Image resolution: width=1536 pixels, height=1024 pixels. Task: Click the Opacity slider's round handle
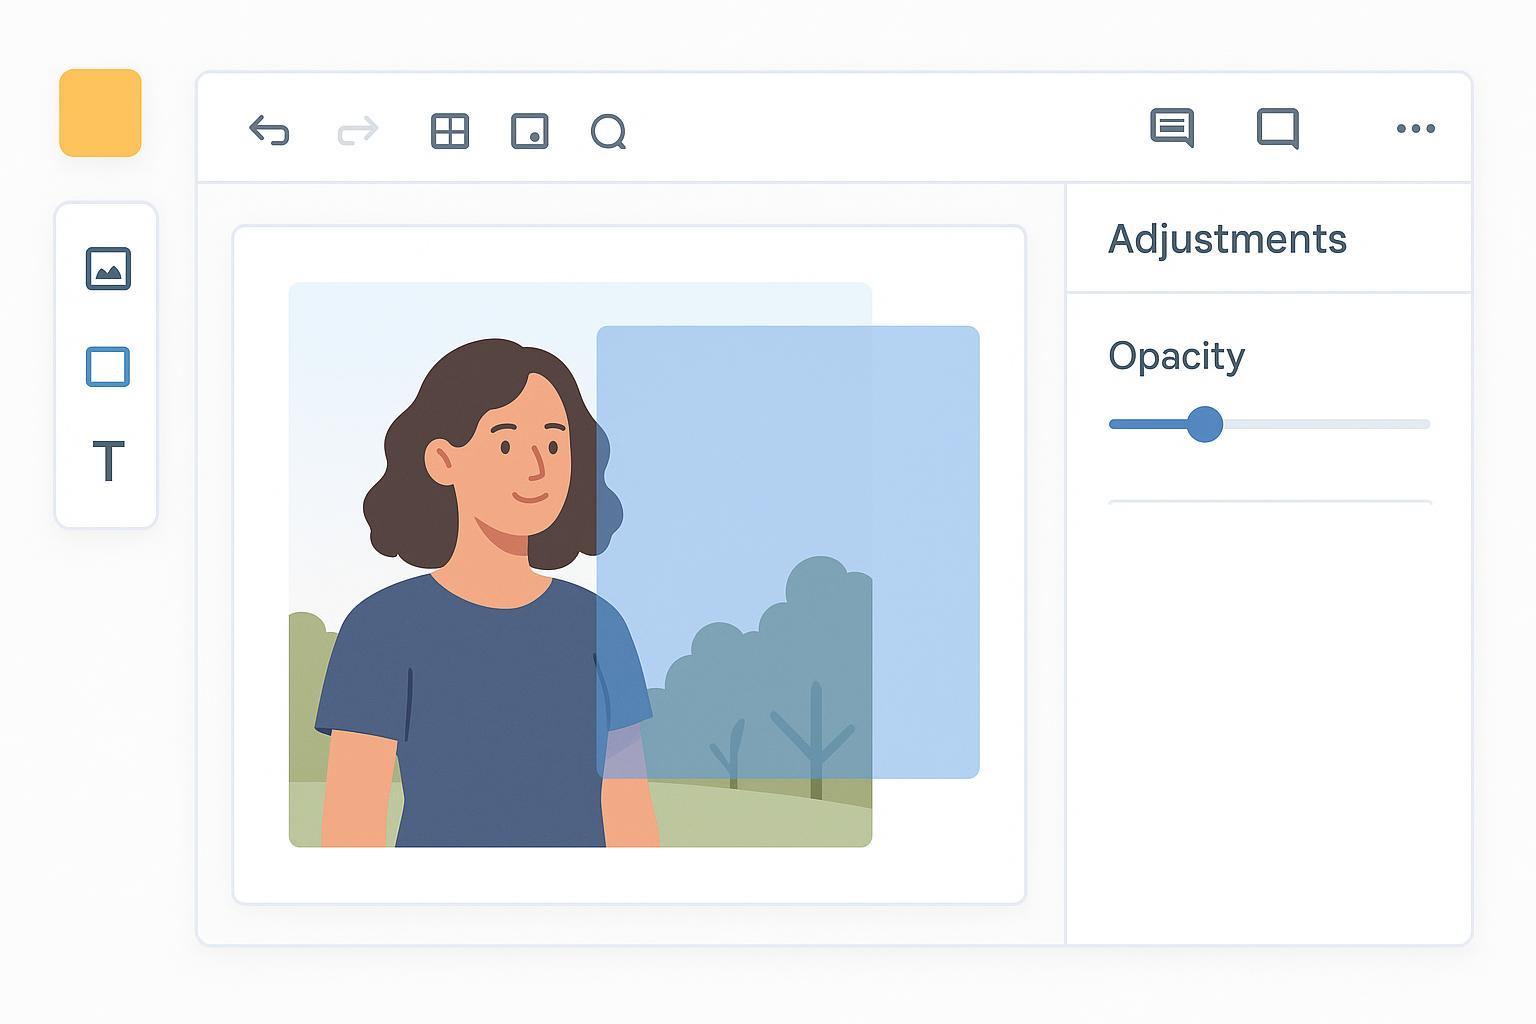coord(1205,424)
